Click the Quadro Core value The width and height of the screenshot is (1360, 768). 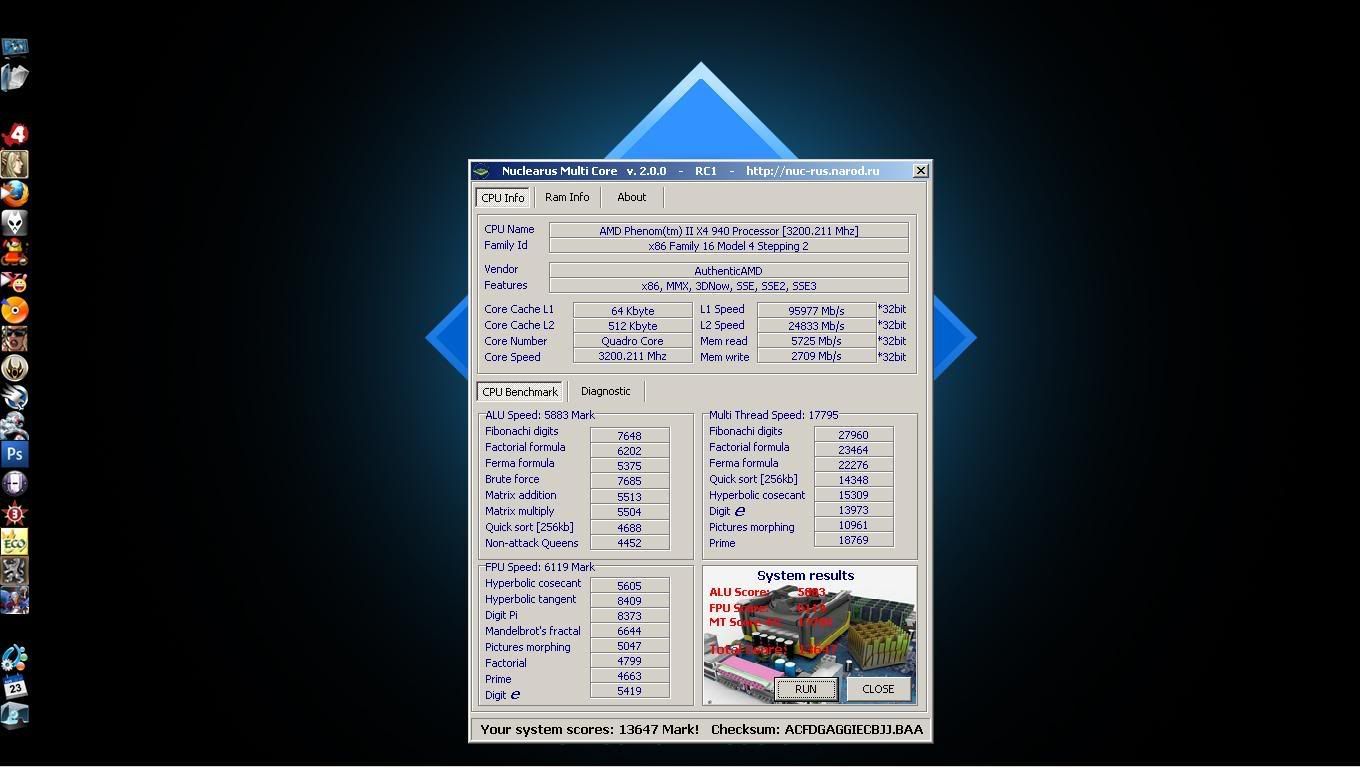click(632, 341)
